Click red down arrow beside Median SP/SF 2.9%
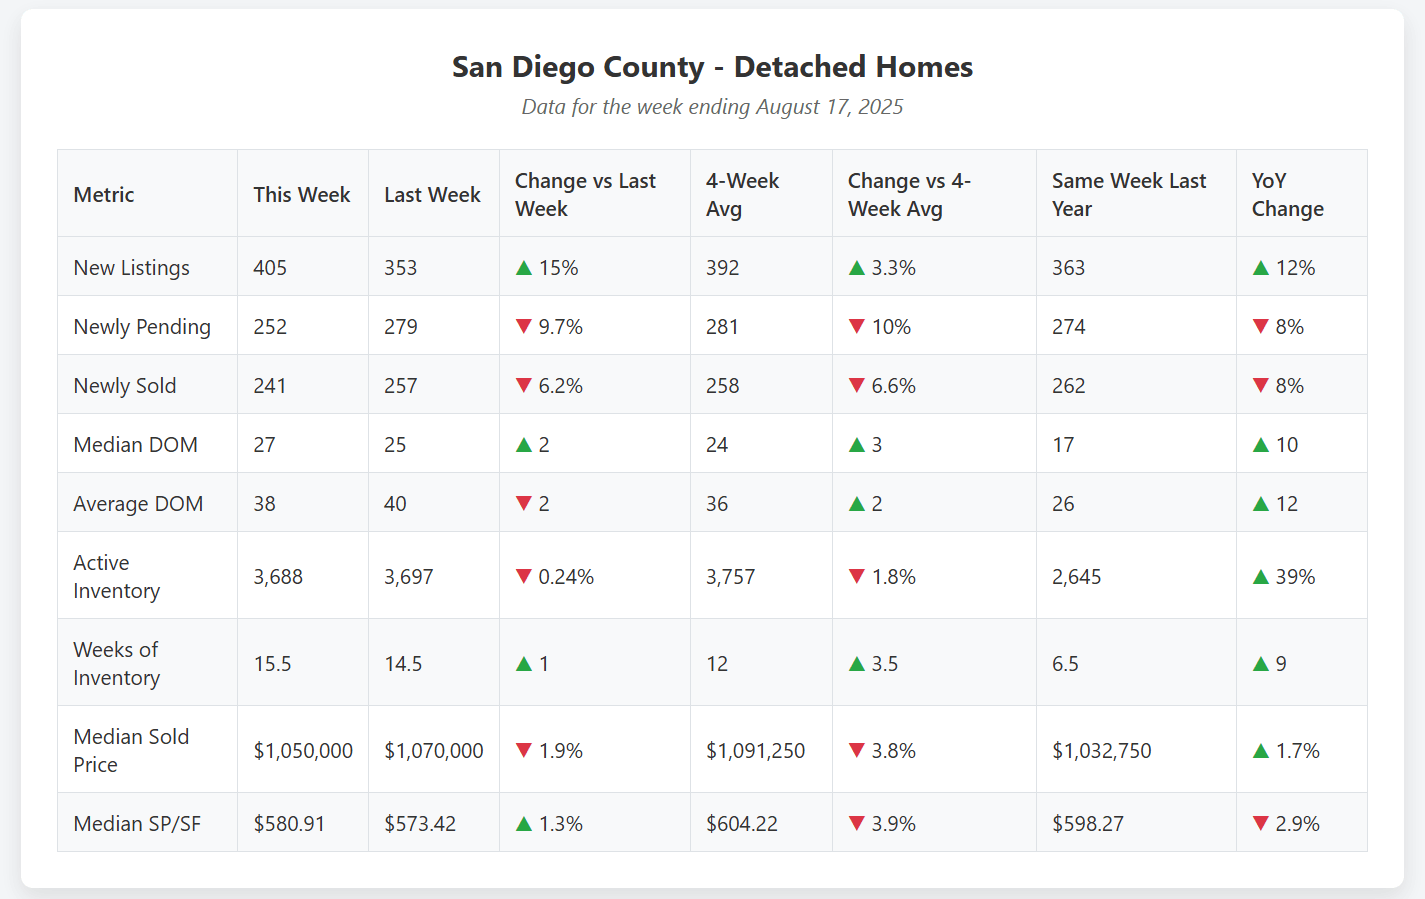 tap(1260, 824)
